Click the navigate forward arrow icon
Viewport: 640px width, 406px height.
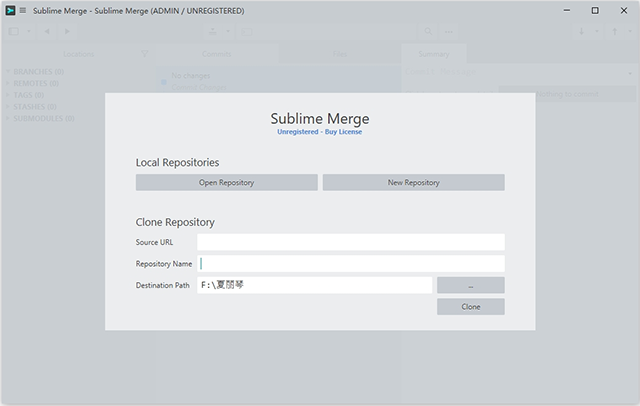(66, 32)
